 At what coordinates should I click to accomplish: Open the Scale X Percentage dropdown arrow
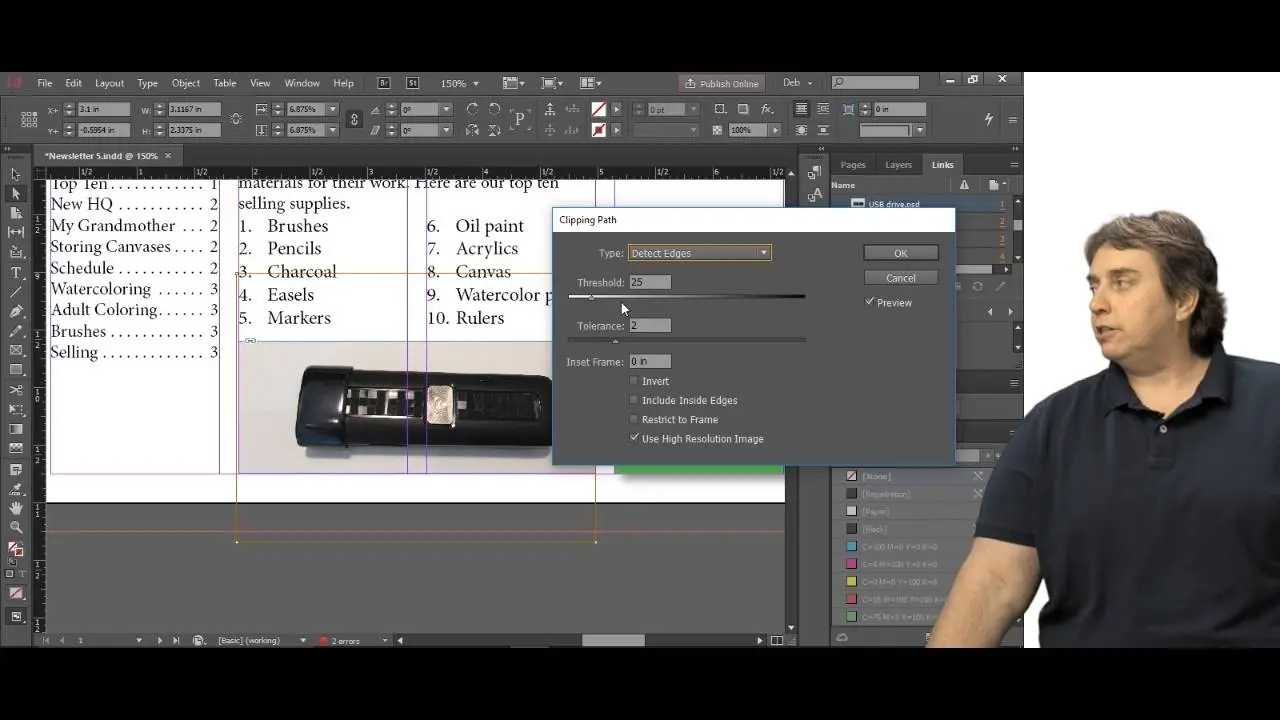pos(333,109)
